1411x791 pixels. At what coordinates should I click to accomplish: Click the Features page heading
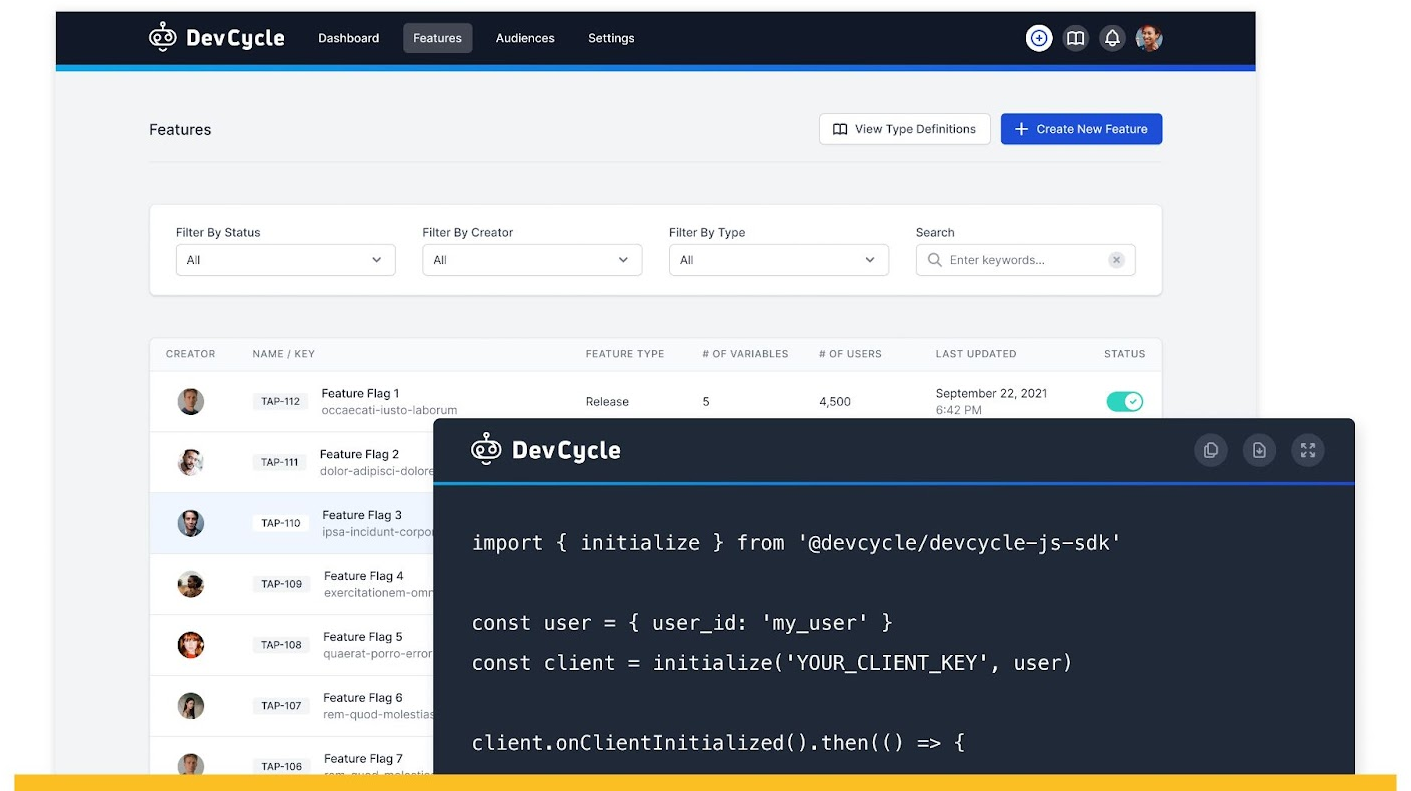click(x=180, y=130)
